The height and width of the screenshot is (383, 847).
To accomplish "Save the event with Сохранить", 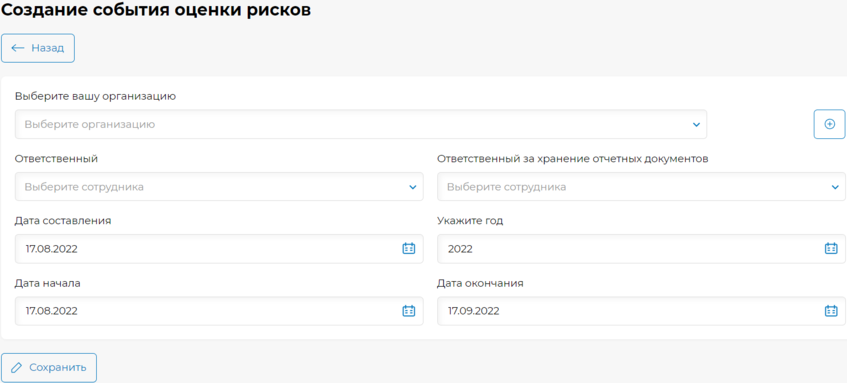I will 49,368.
